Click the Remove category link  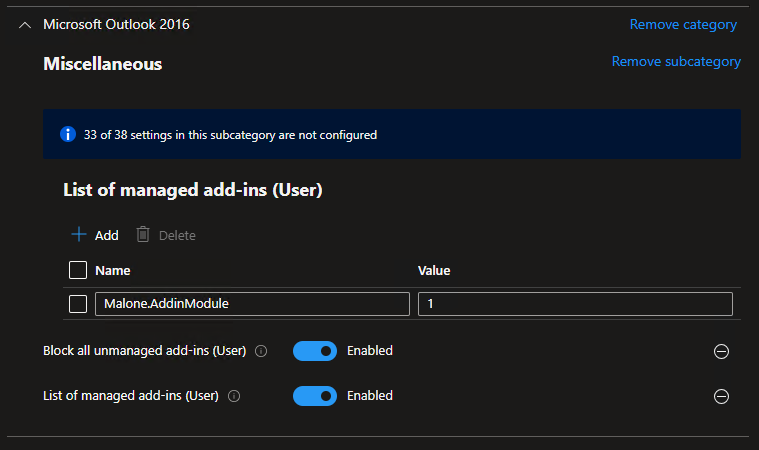point(683,24)
